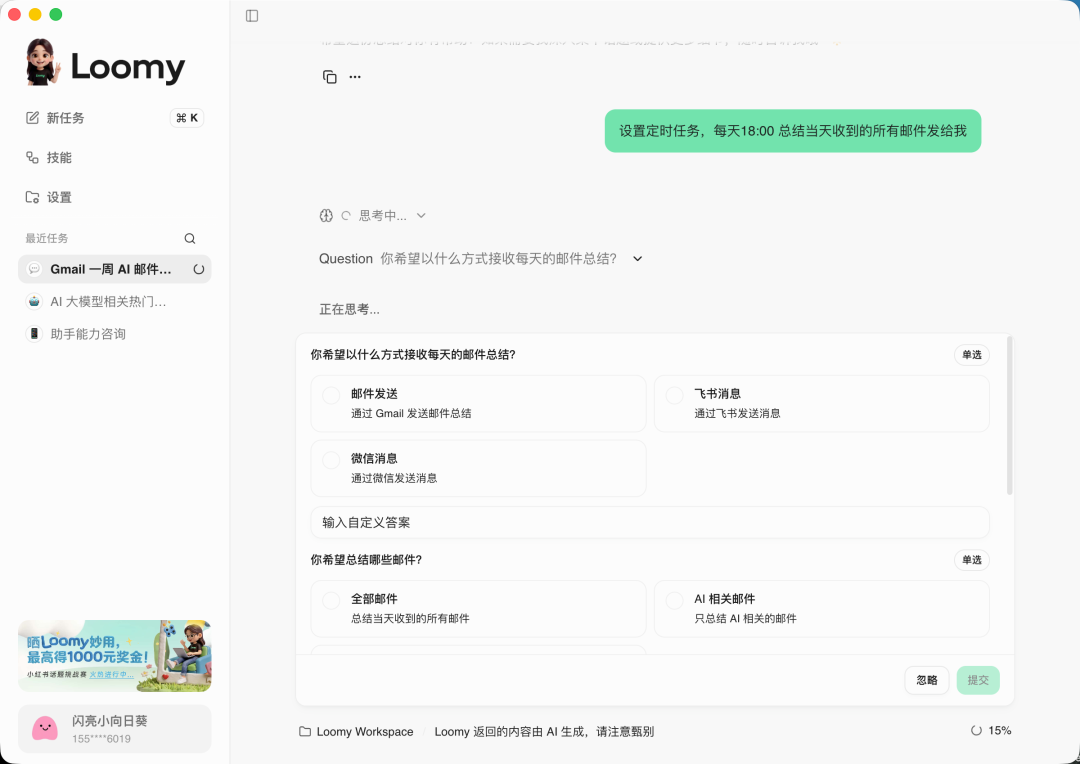Click the copy message icon
Screen dimensions: 1080x764
click(330, 77)
